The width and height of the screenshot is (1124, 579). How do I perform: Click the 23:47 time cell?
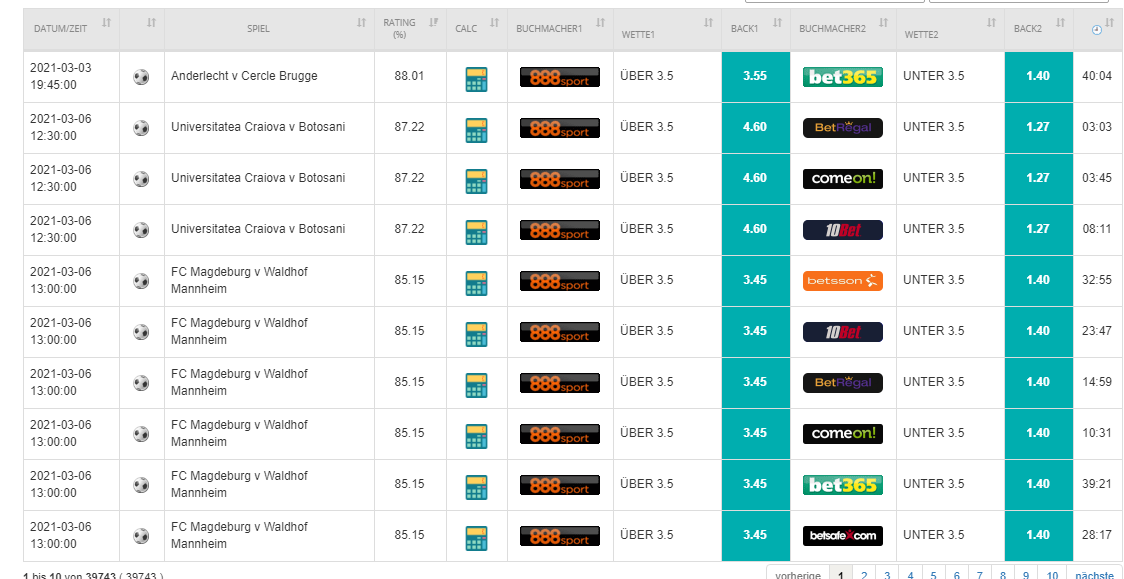(x=1097, y=331)
